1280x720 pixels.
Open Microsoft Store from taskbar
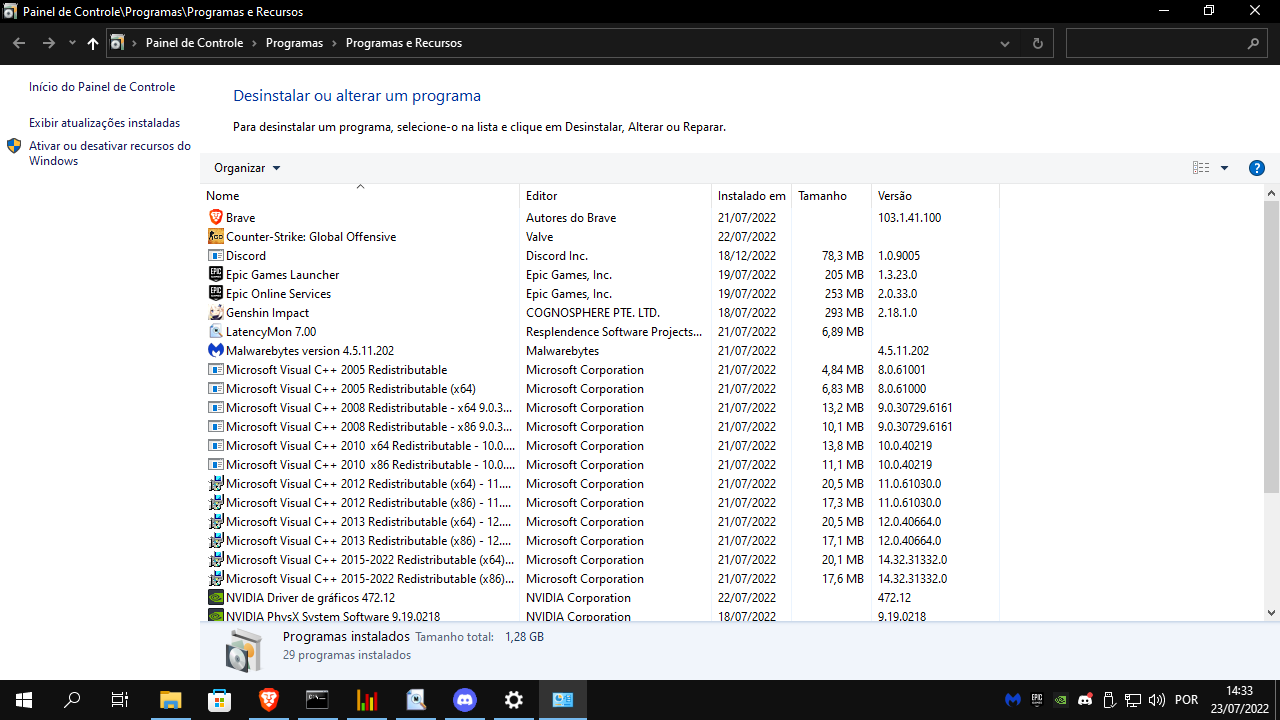[220, 700]
